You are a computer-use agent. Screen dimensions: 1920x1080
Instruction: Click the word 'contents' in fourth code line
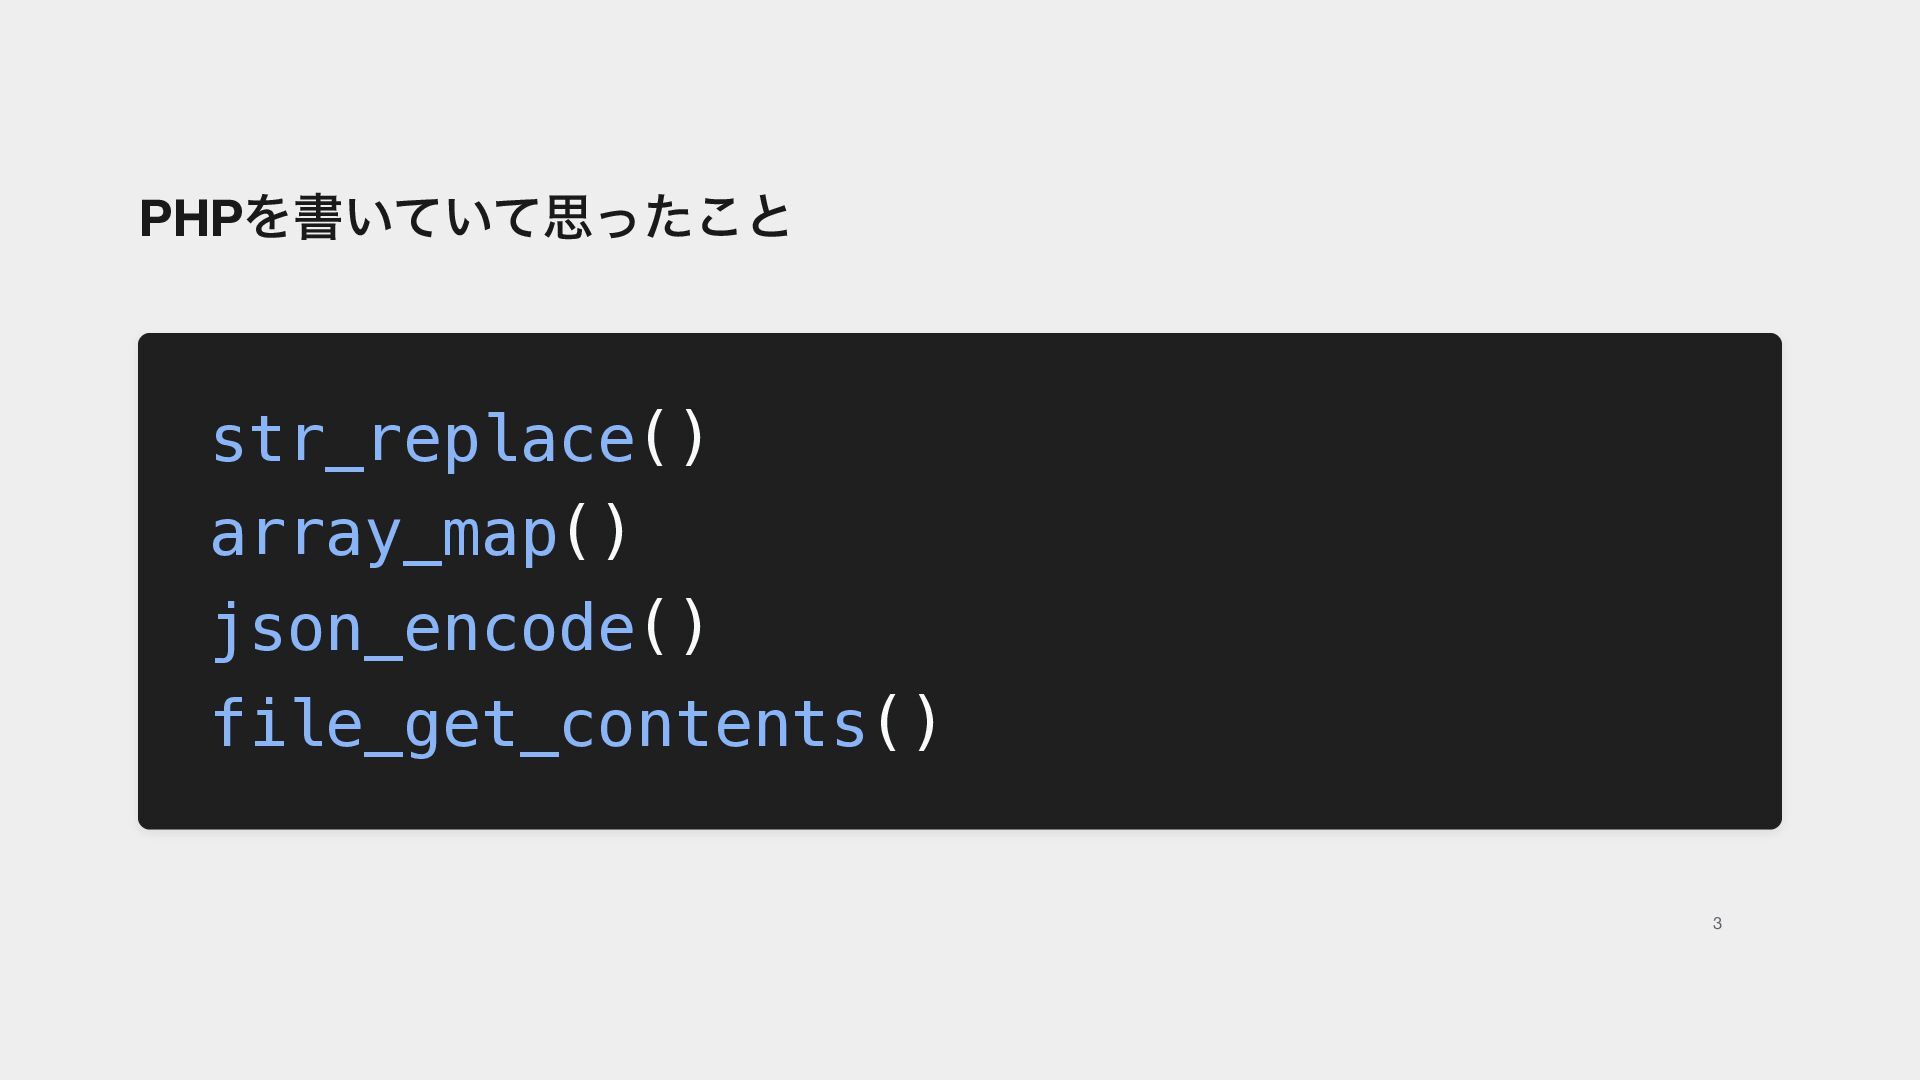[713, 723]
